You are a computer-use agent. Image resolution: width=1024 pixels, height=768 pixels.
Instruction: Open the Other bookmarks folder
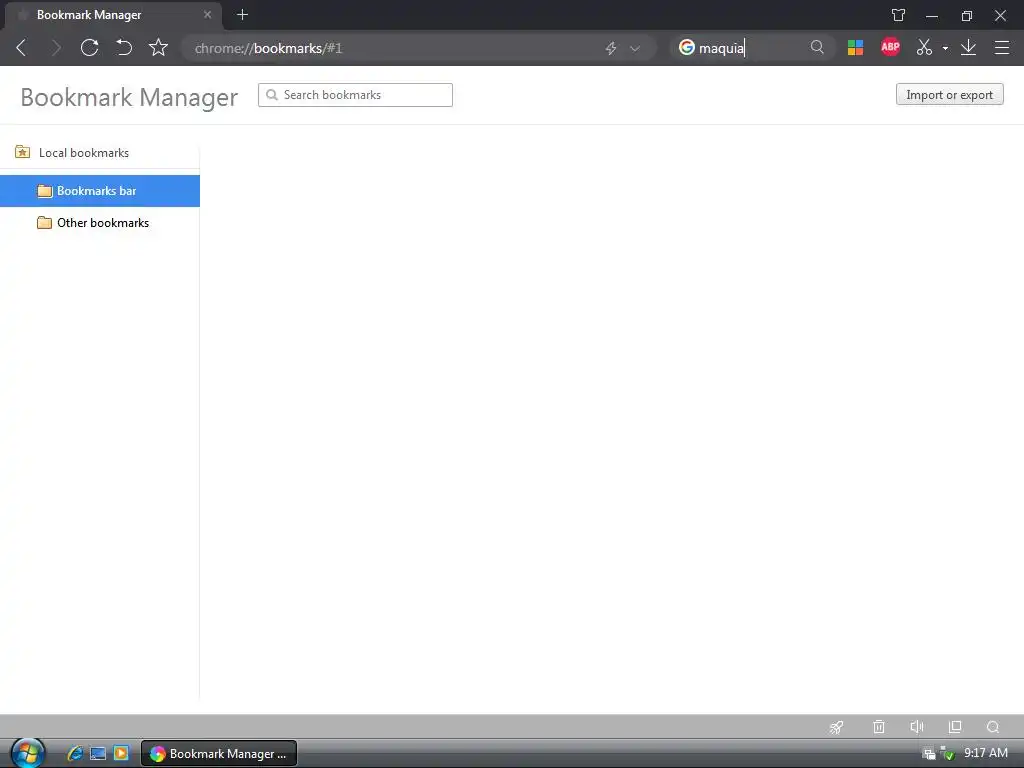click(x=100, y=223)
